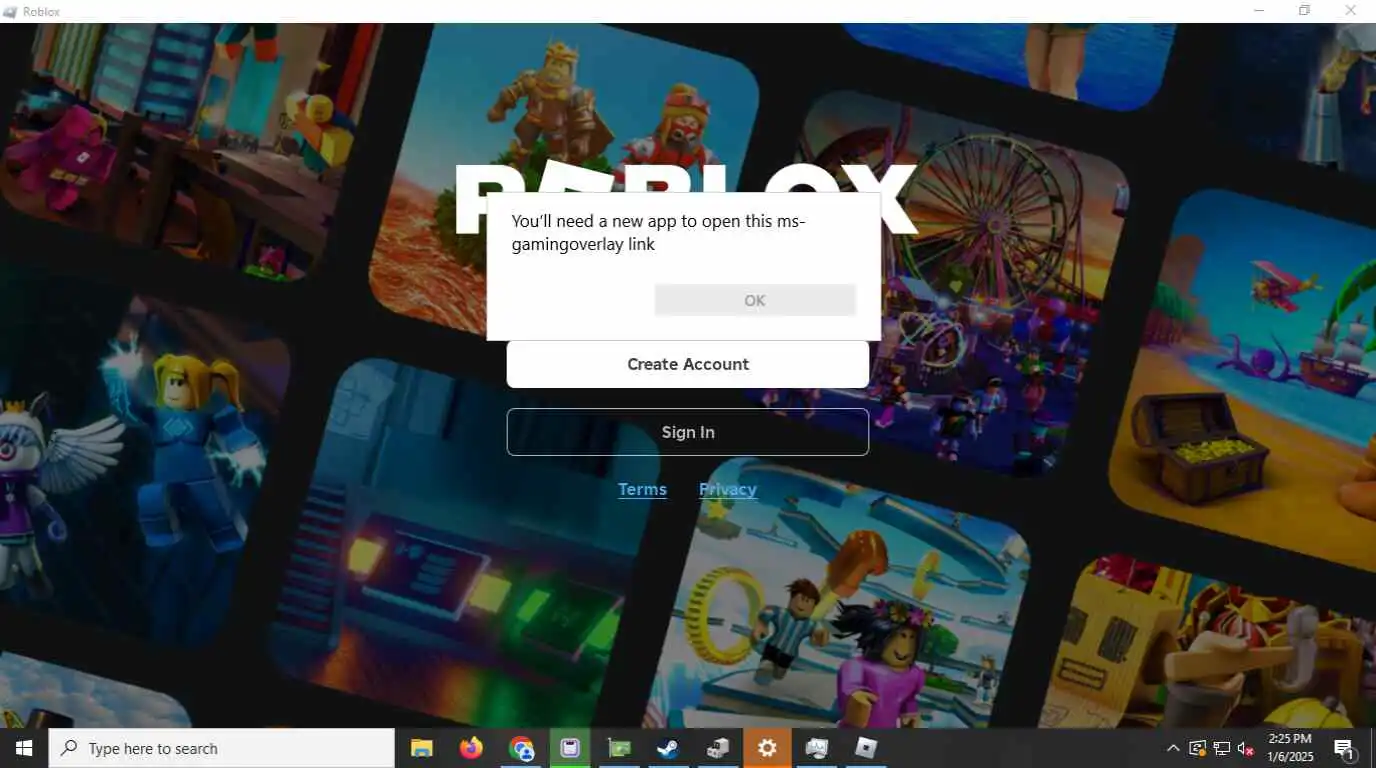Click the Roblox title bar icon
The image size is (1376, 768).
pos(10,12)
